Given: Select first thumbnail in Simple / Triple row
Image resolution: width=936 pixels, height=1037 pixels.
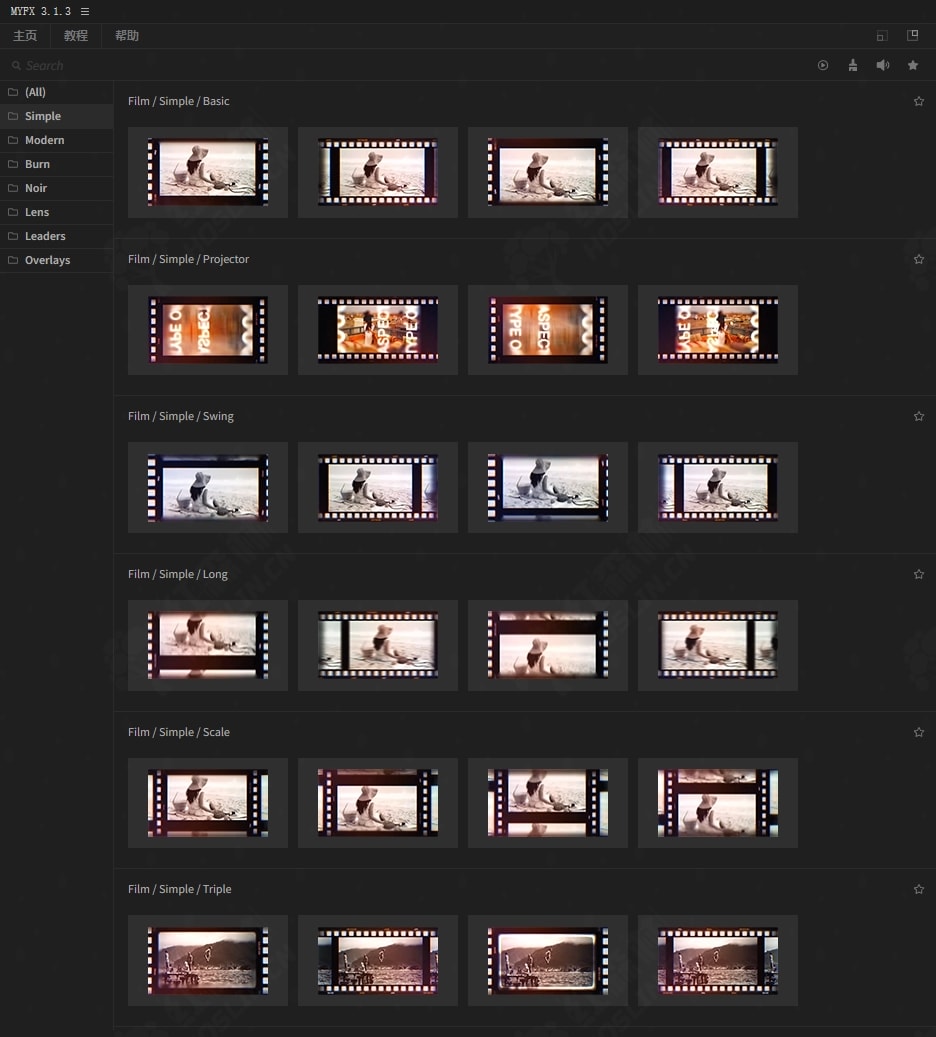Looking at the screenshot, I should (x=208, y=960).
